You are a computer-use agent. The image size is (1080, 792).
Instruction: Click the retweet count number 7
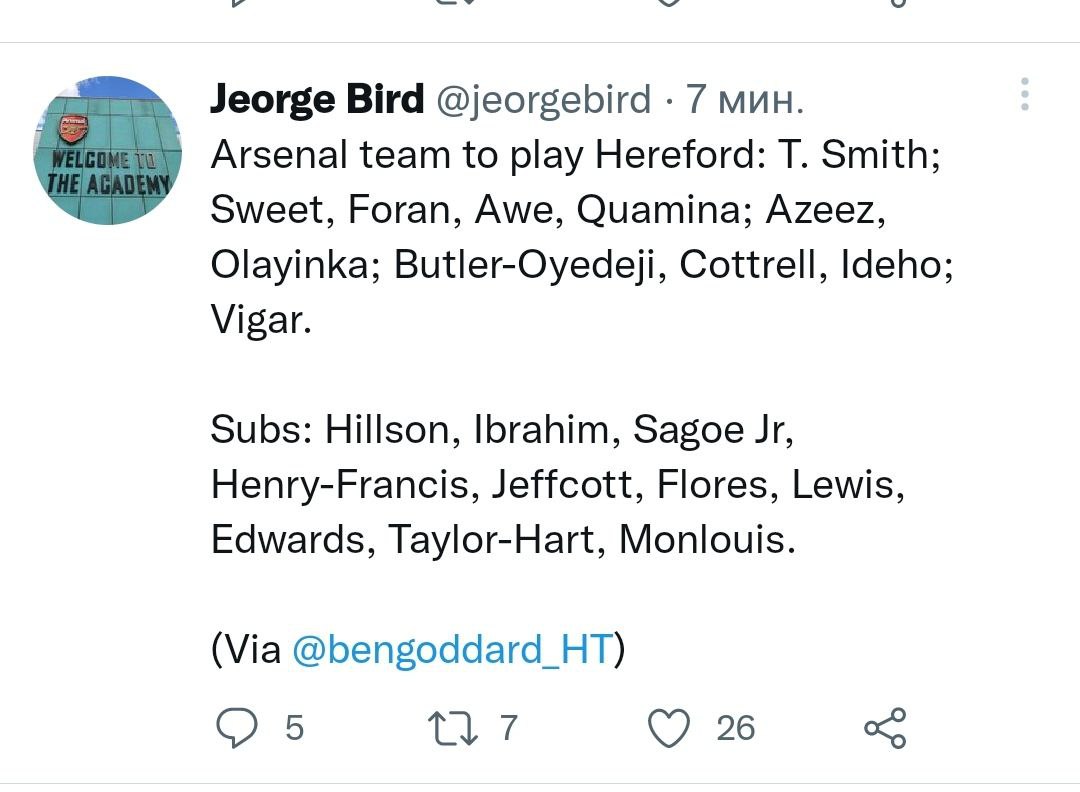[x=508, y=728]
